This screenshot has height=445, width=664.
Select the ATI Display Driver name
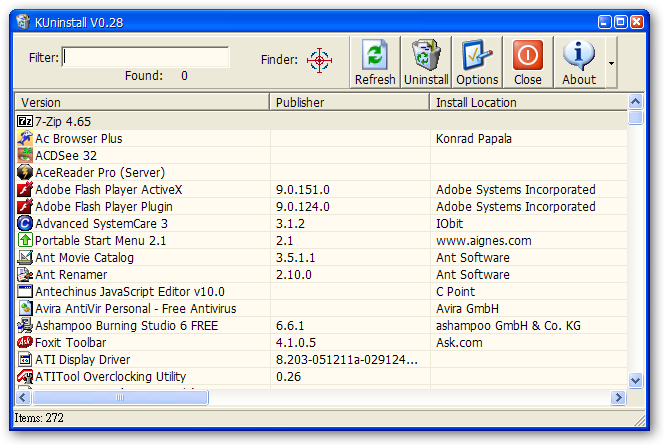pos(83,359)
